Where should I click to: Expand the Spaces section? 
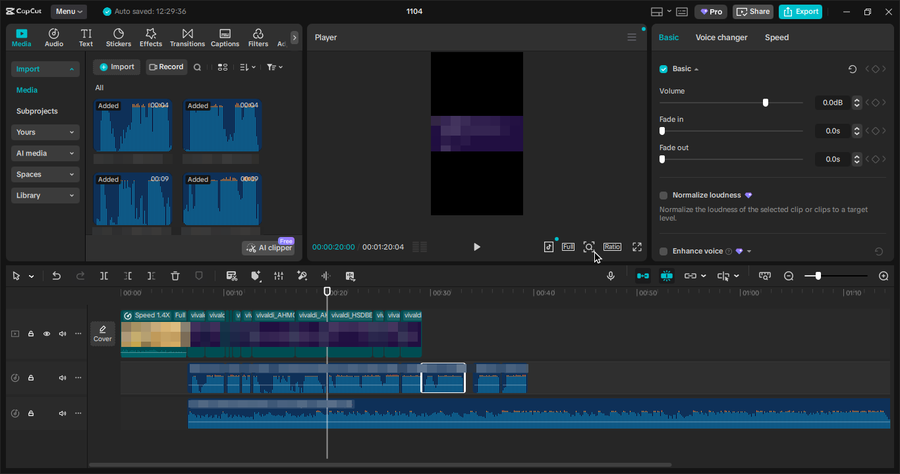pyautogui.click(x=45, y=174)
